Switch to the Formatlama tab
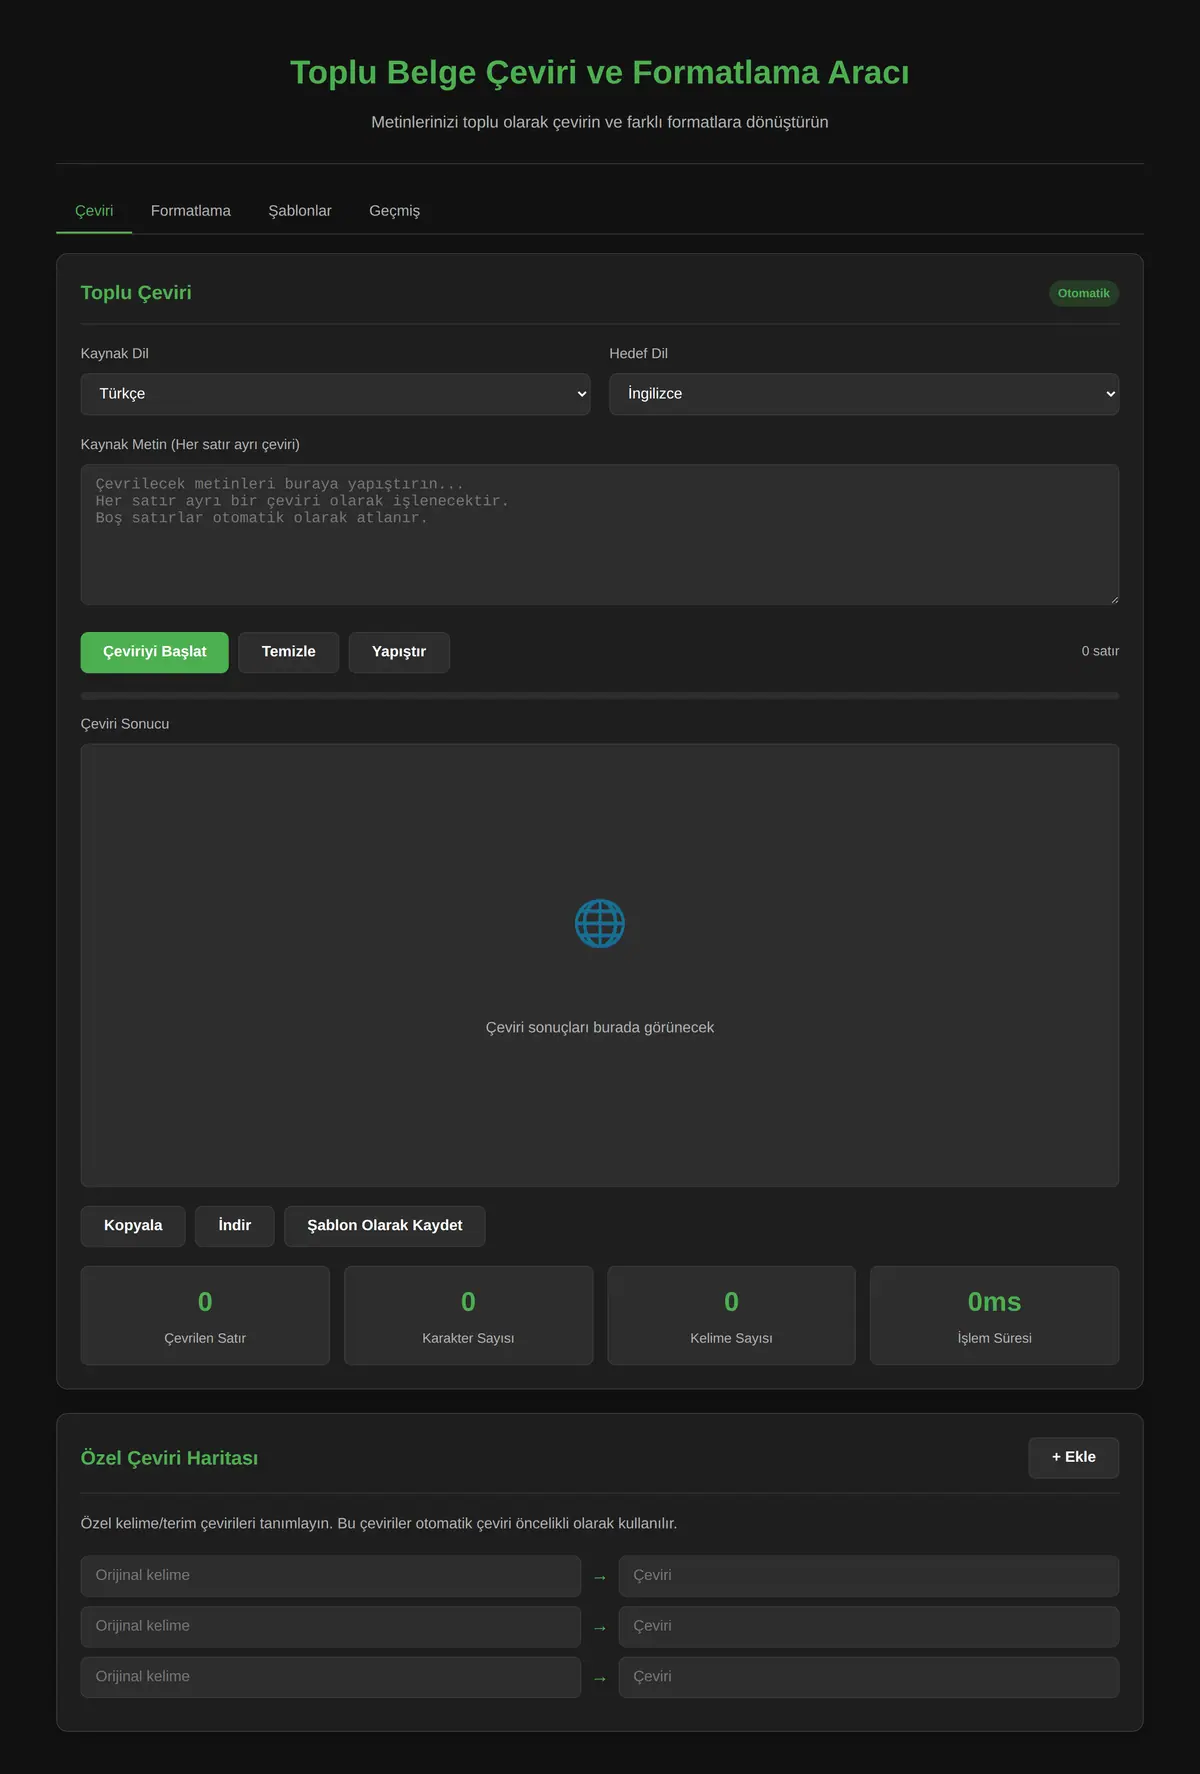 pos(191,211)
